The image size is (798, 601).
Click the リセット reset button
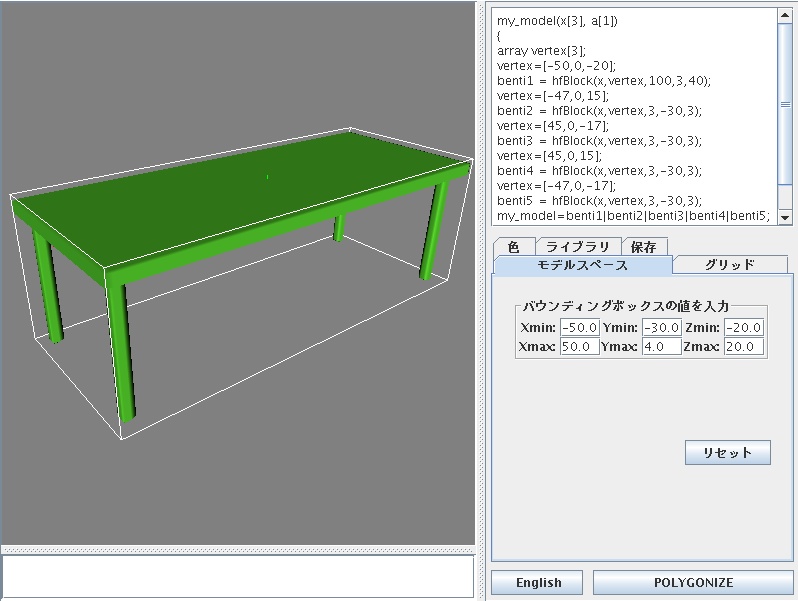pyautogui.click(x=728, y=452)
